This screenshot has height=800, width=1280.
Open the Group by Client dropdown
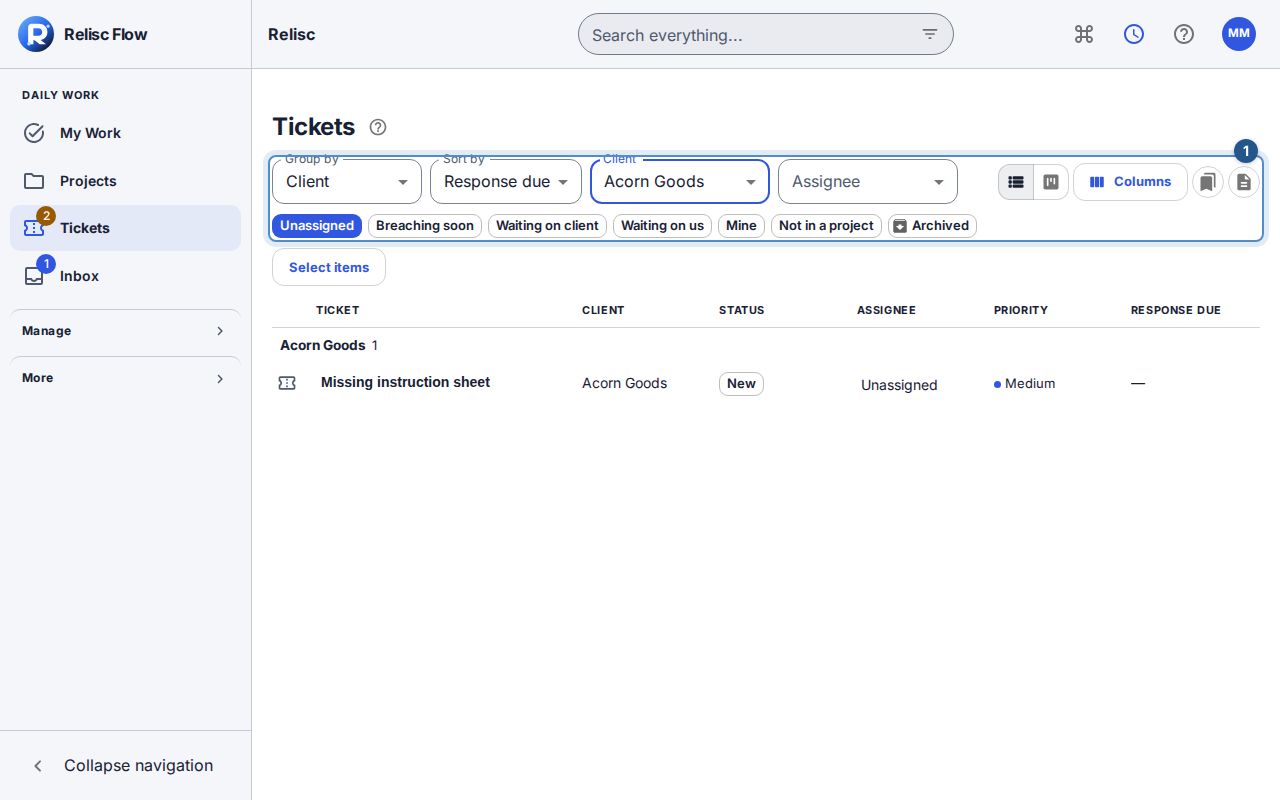(347, 182)
